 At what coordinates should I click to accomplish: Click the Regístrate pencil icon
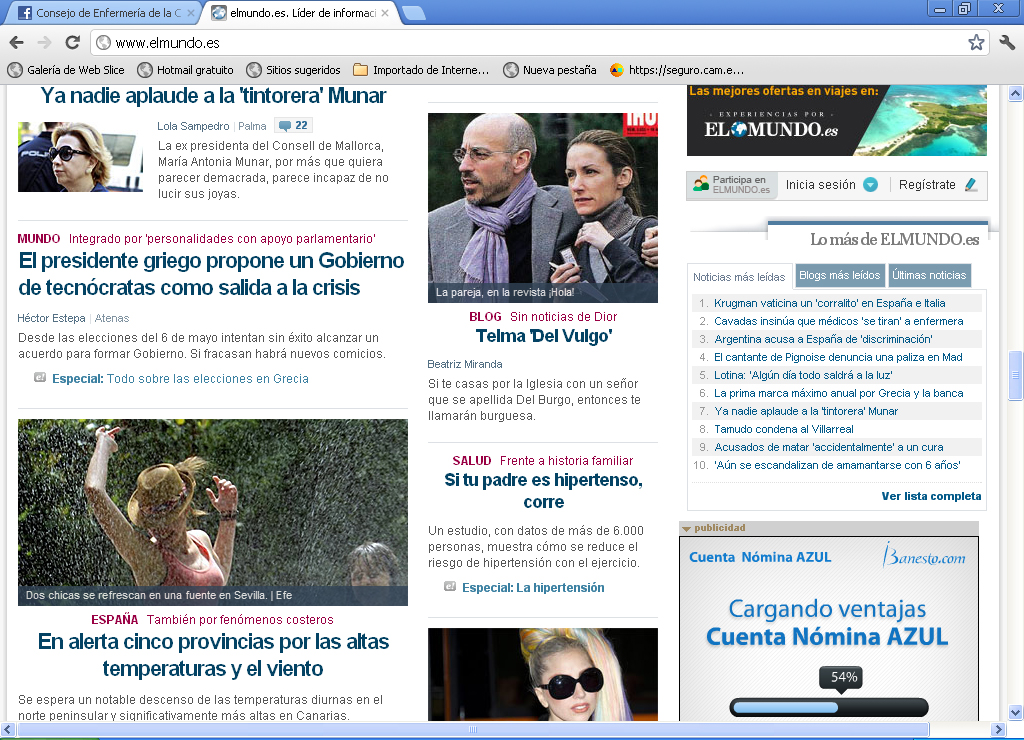970,185
